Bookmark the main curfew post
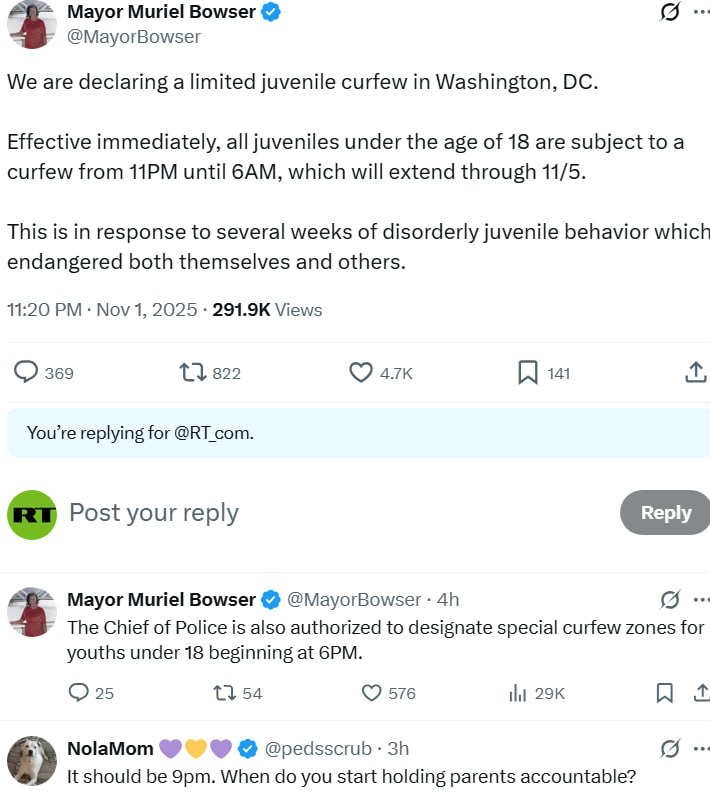 click(x=528, y=373)
